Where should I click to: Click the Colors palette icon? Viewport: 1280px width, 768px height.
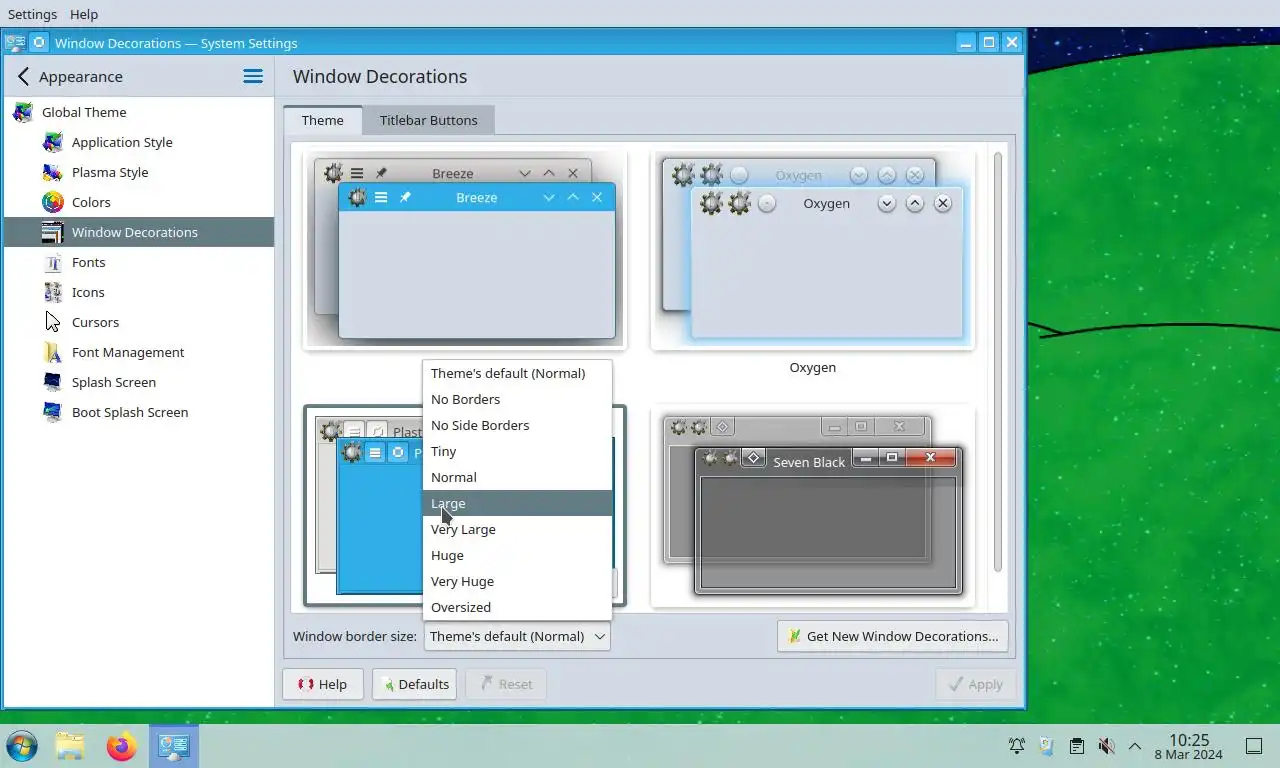(53, 202)
